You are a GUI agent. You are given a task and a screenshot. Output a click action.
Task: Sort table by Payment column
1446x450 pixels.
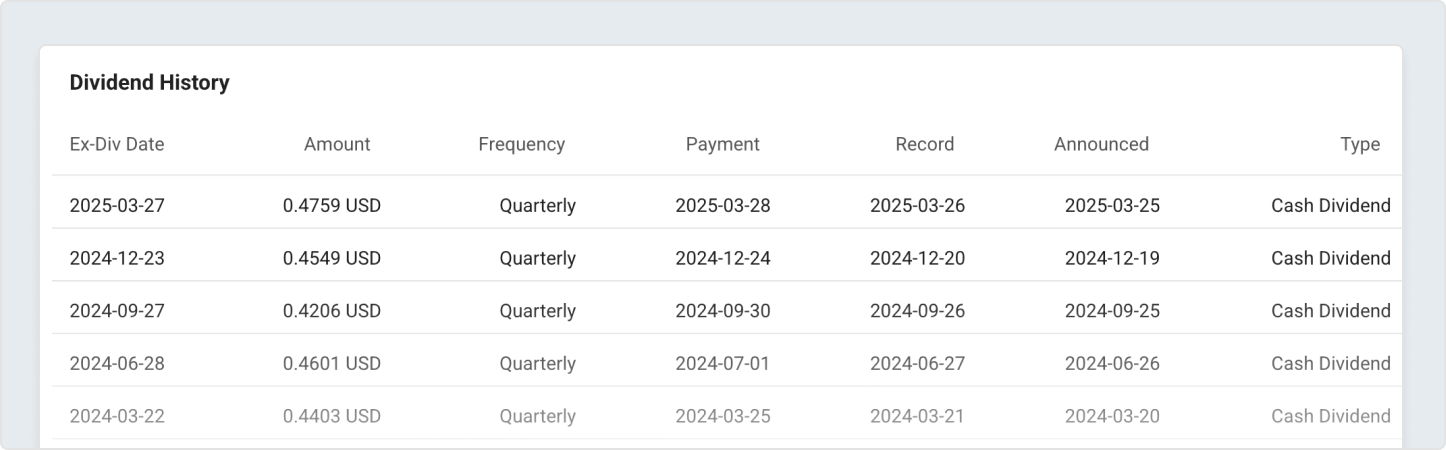point(722,144)
